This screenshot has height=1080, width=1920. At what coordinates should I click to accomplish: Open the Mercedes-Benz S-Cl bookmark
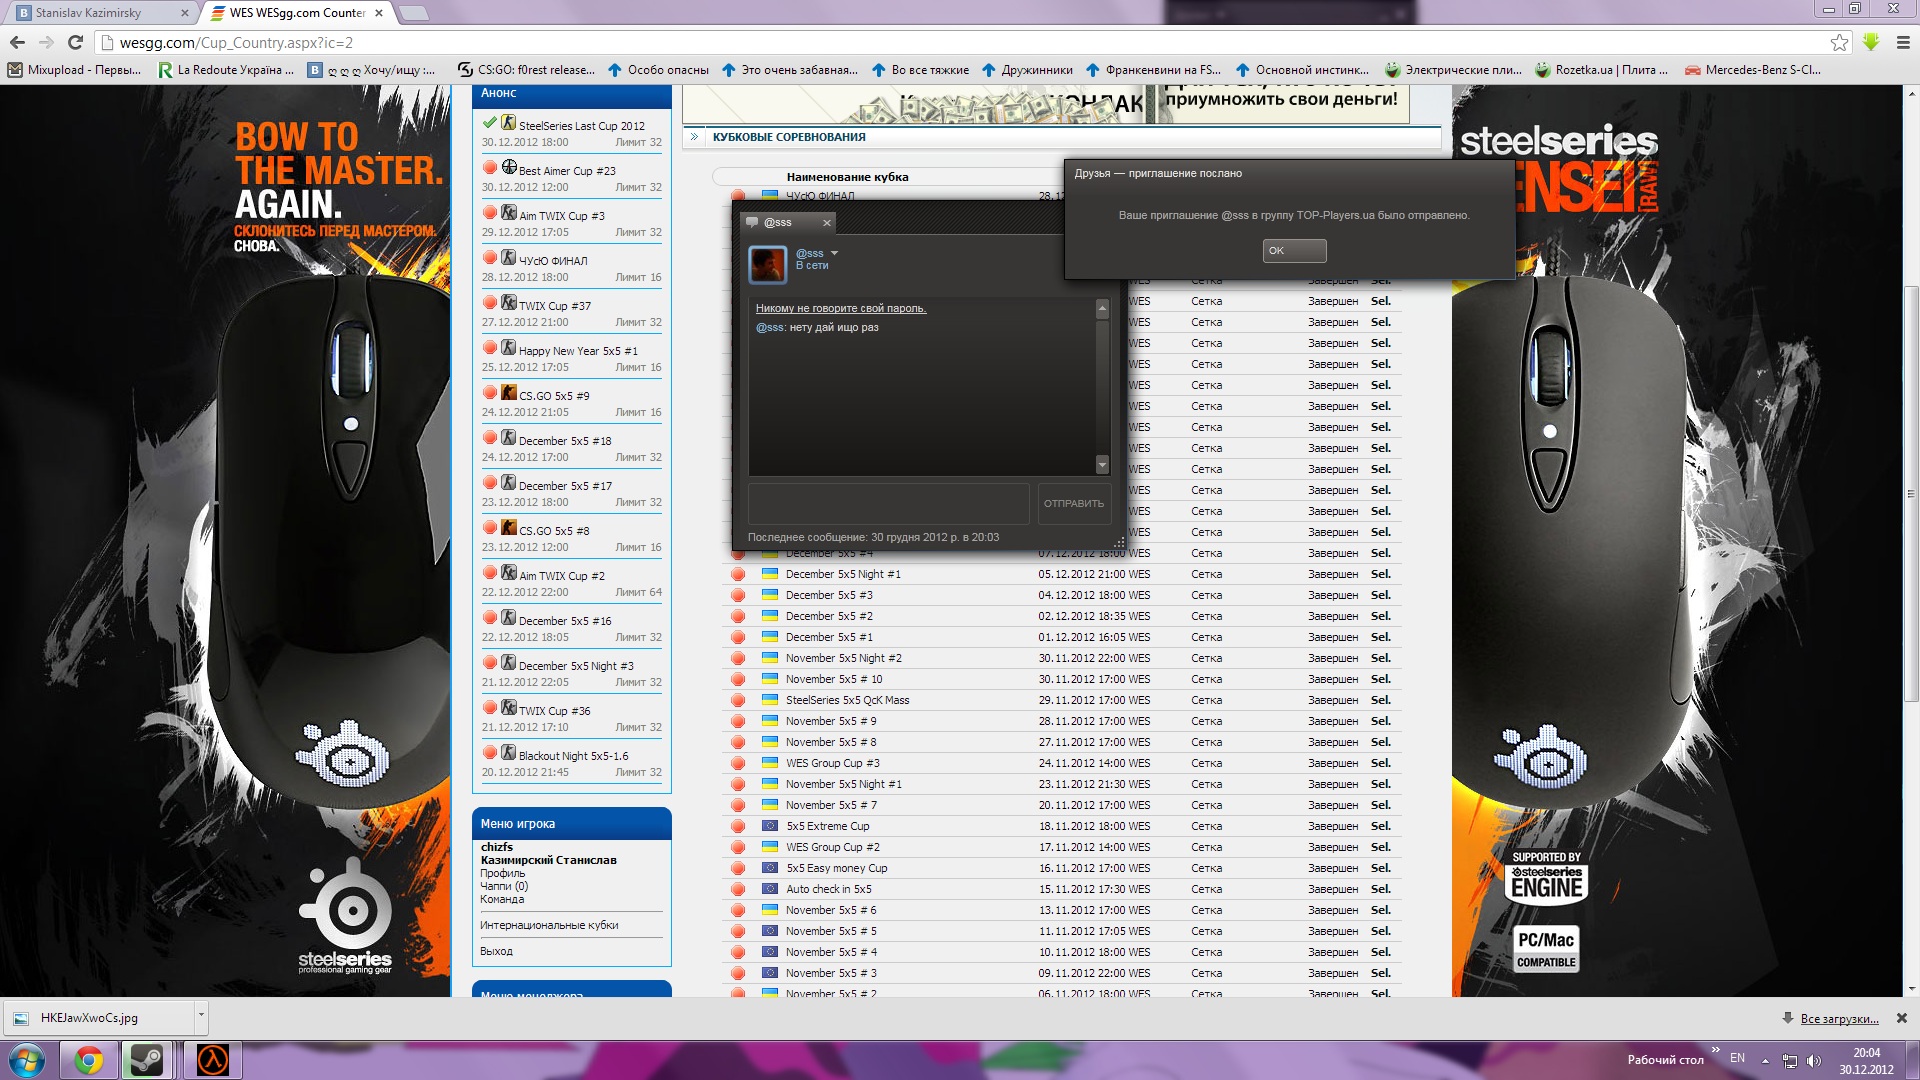(x=1752, y=70)
